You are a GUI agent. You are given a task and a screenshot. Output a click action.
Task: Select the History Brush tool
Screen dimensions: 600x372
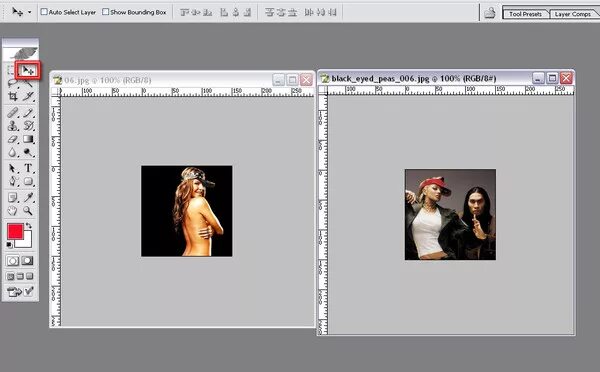pyautogui.click(x=28, y=126)
